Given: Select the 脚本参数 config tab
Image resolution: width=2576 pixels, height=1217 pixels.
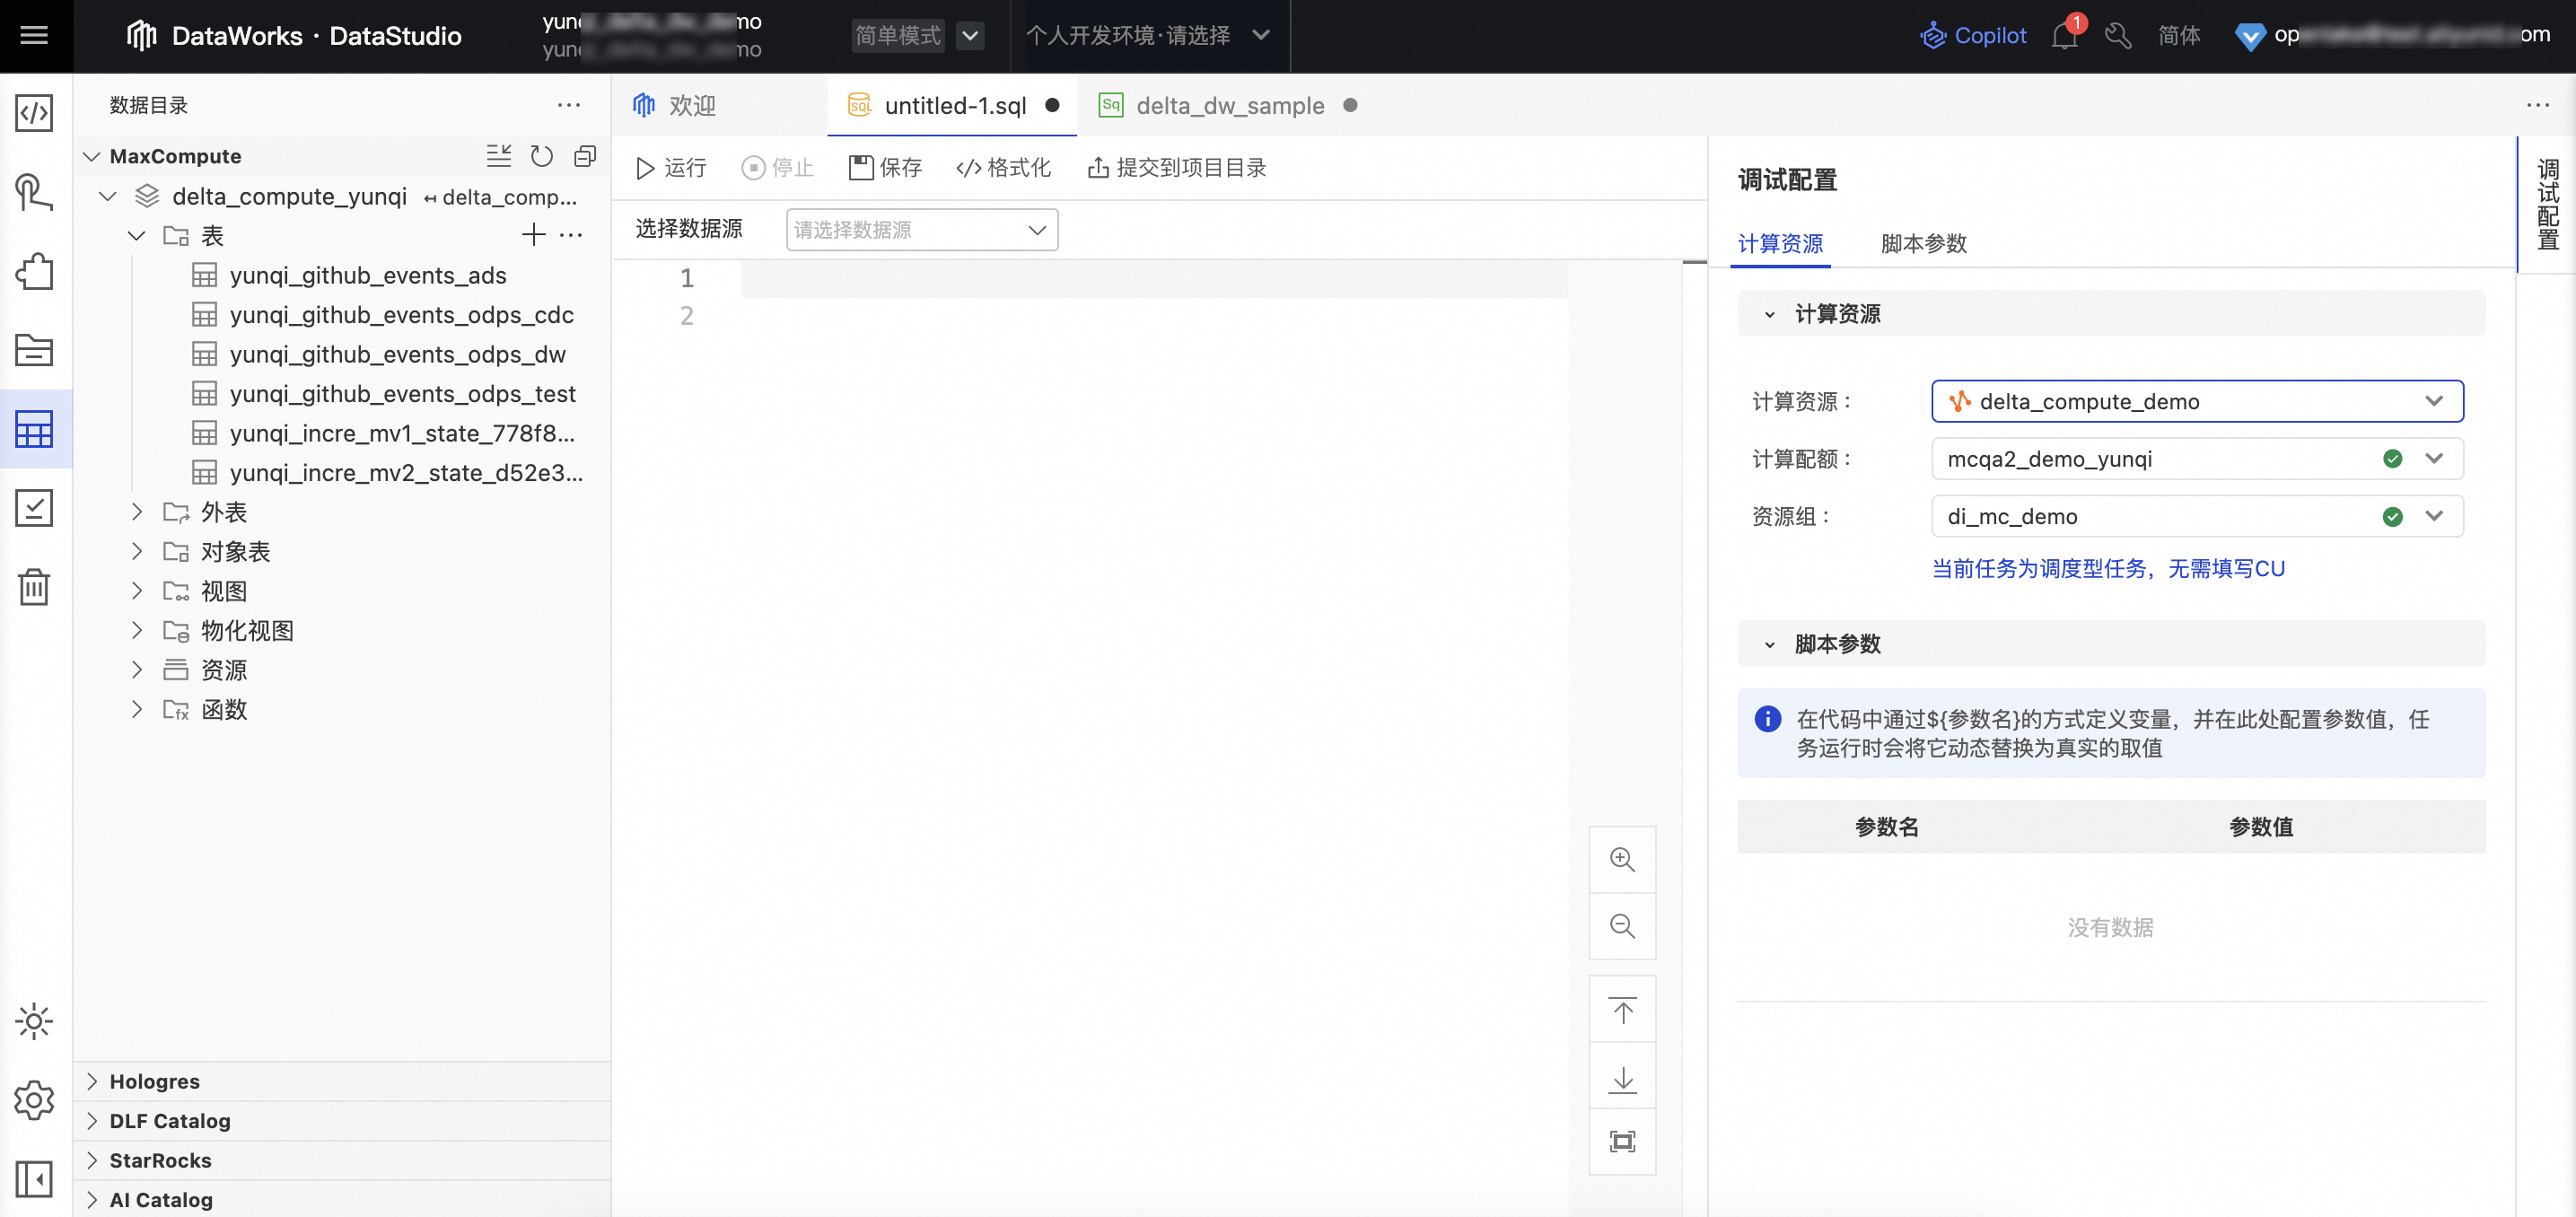Looking at the screenshot, I should tap(1923, 243).
